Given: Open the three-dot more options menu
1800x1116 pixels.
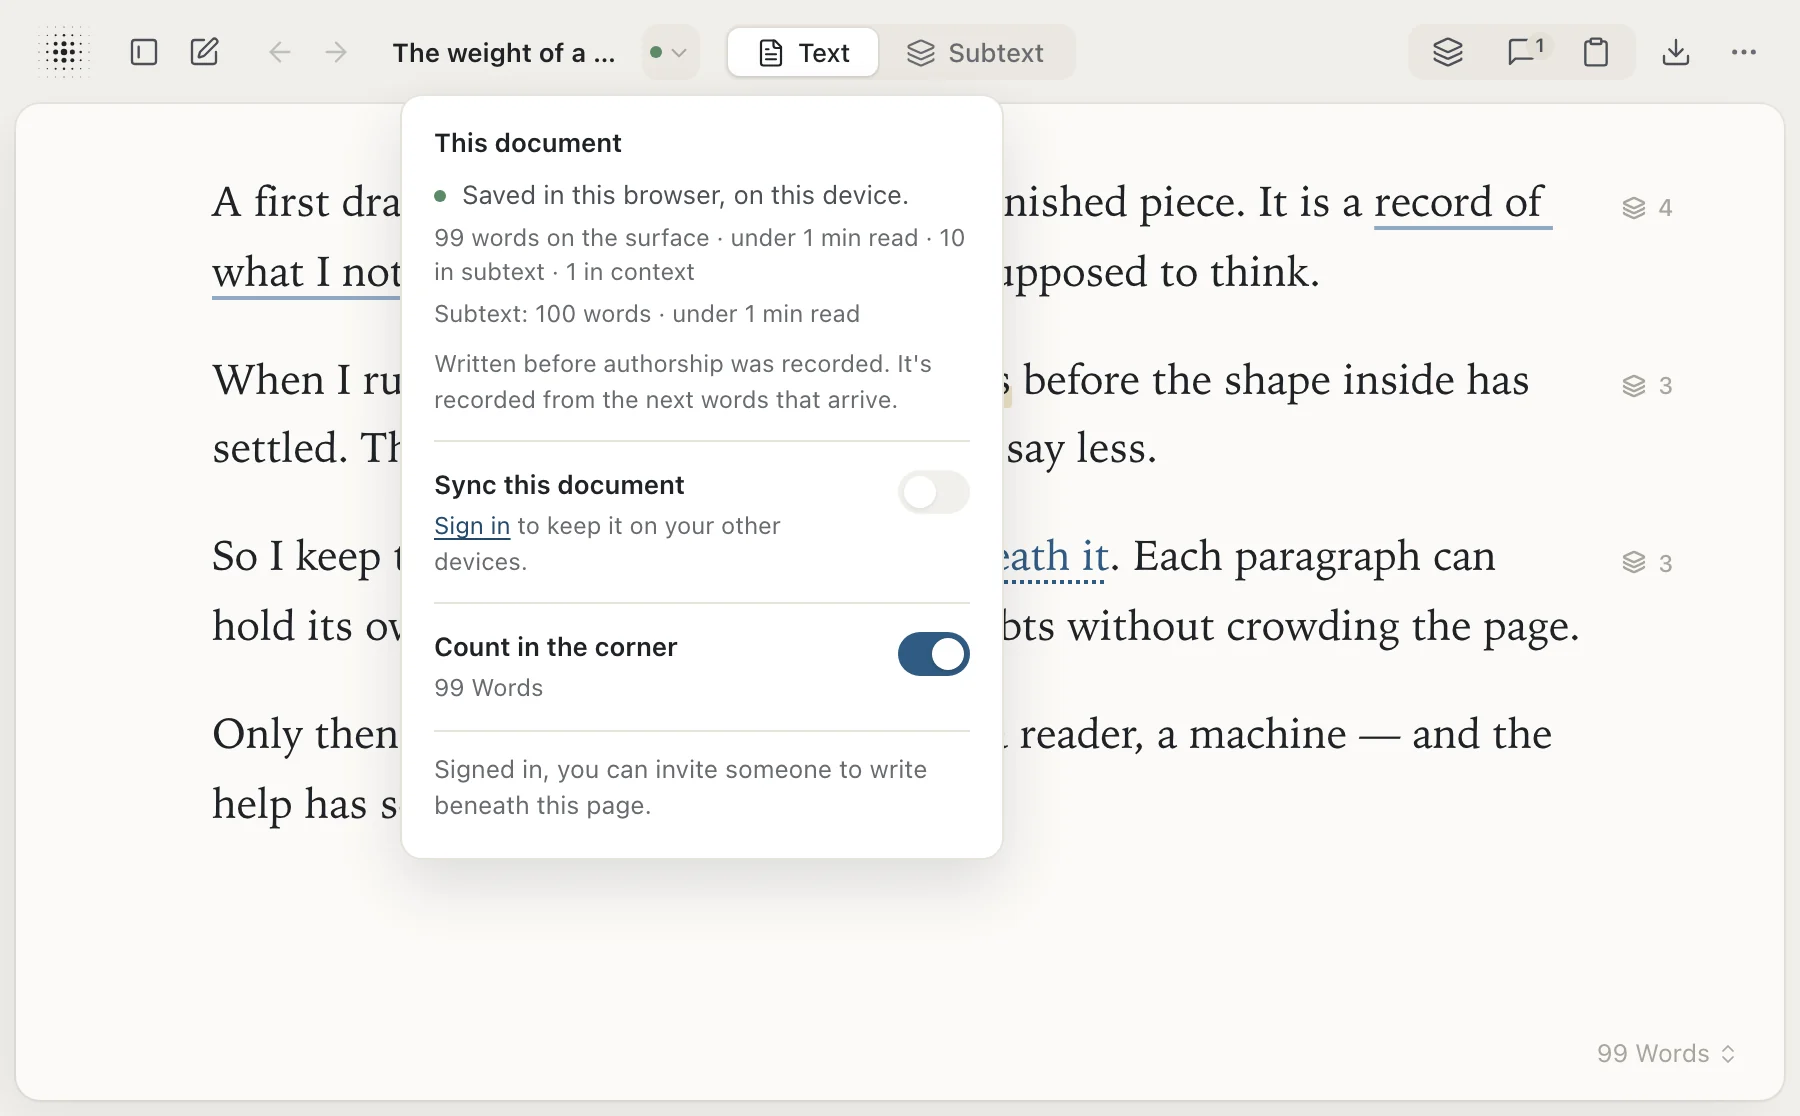Looking at the screenshot, I should [x=1744, y=52].
